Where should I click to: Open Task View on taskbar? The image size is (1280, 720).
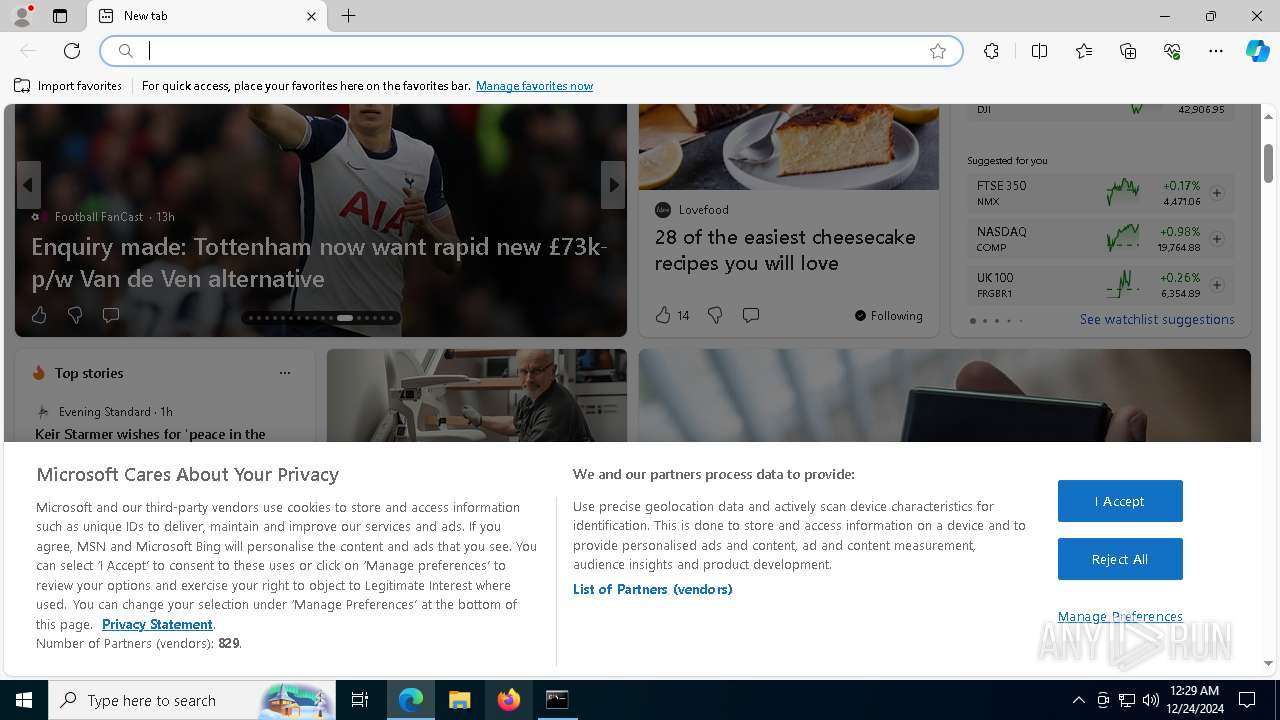360,700
